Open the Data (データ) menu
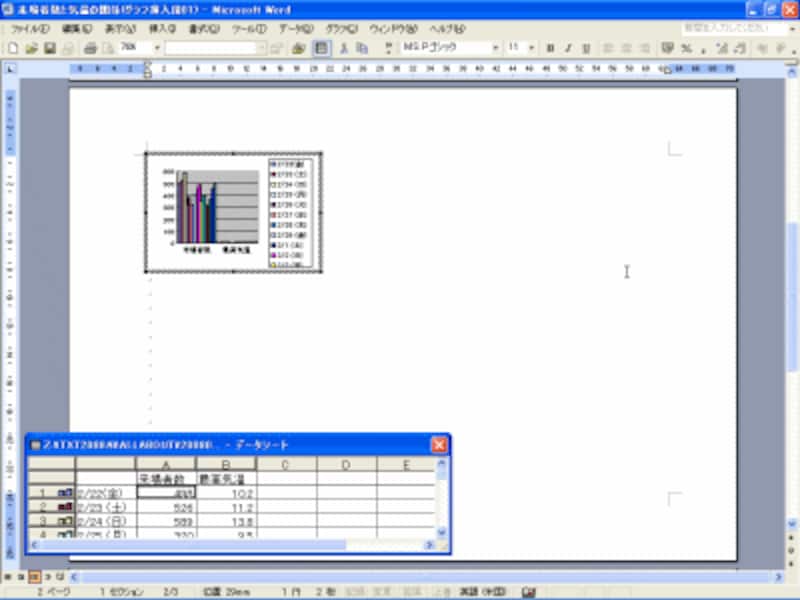This screenshot has width=800, height=600. coord(295,29)
